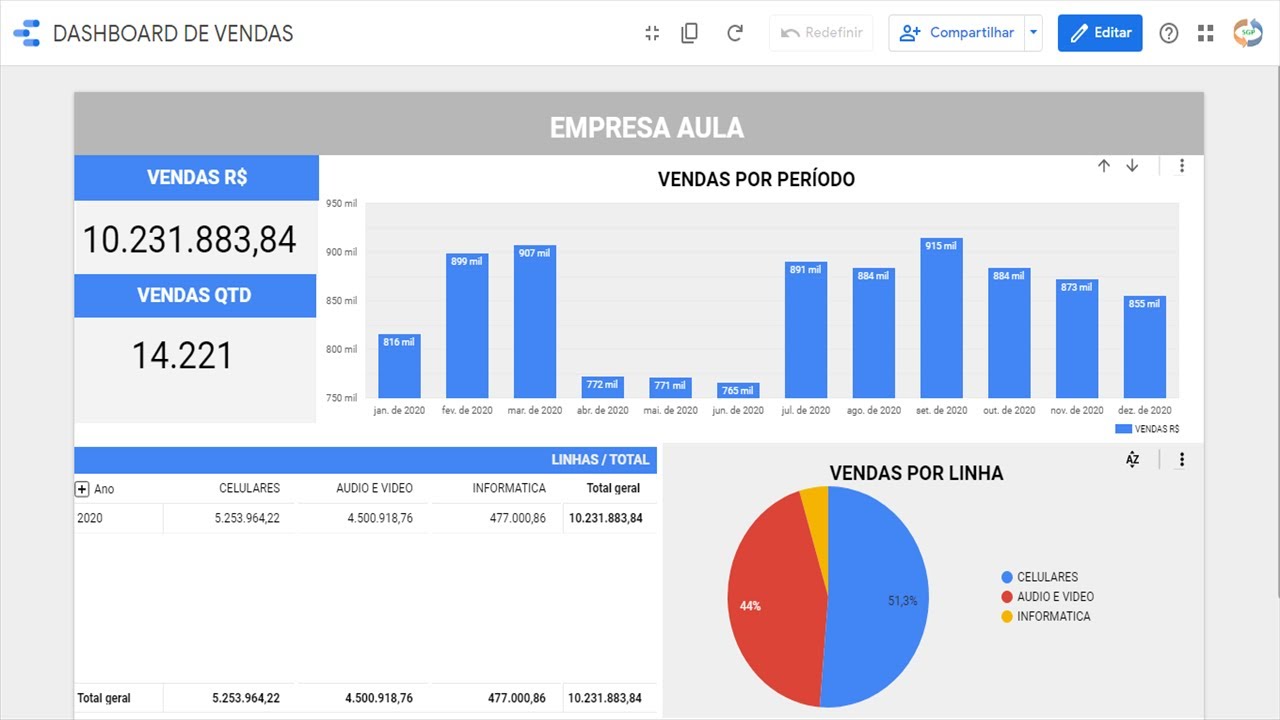Click the set. de 2020 bar
The width and height of the screenshot is (1280, 720).
click(x=941, y=318)
